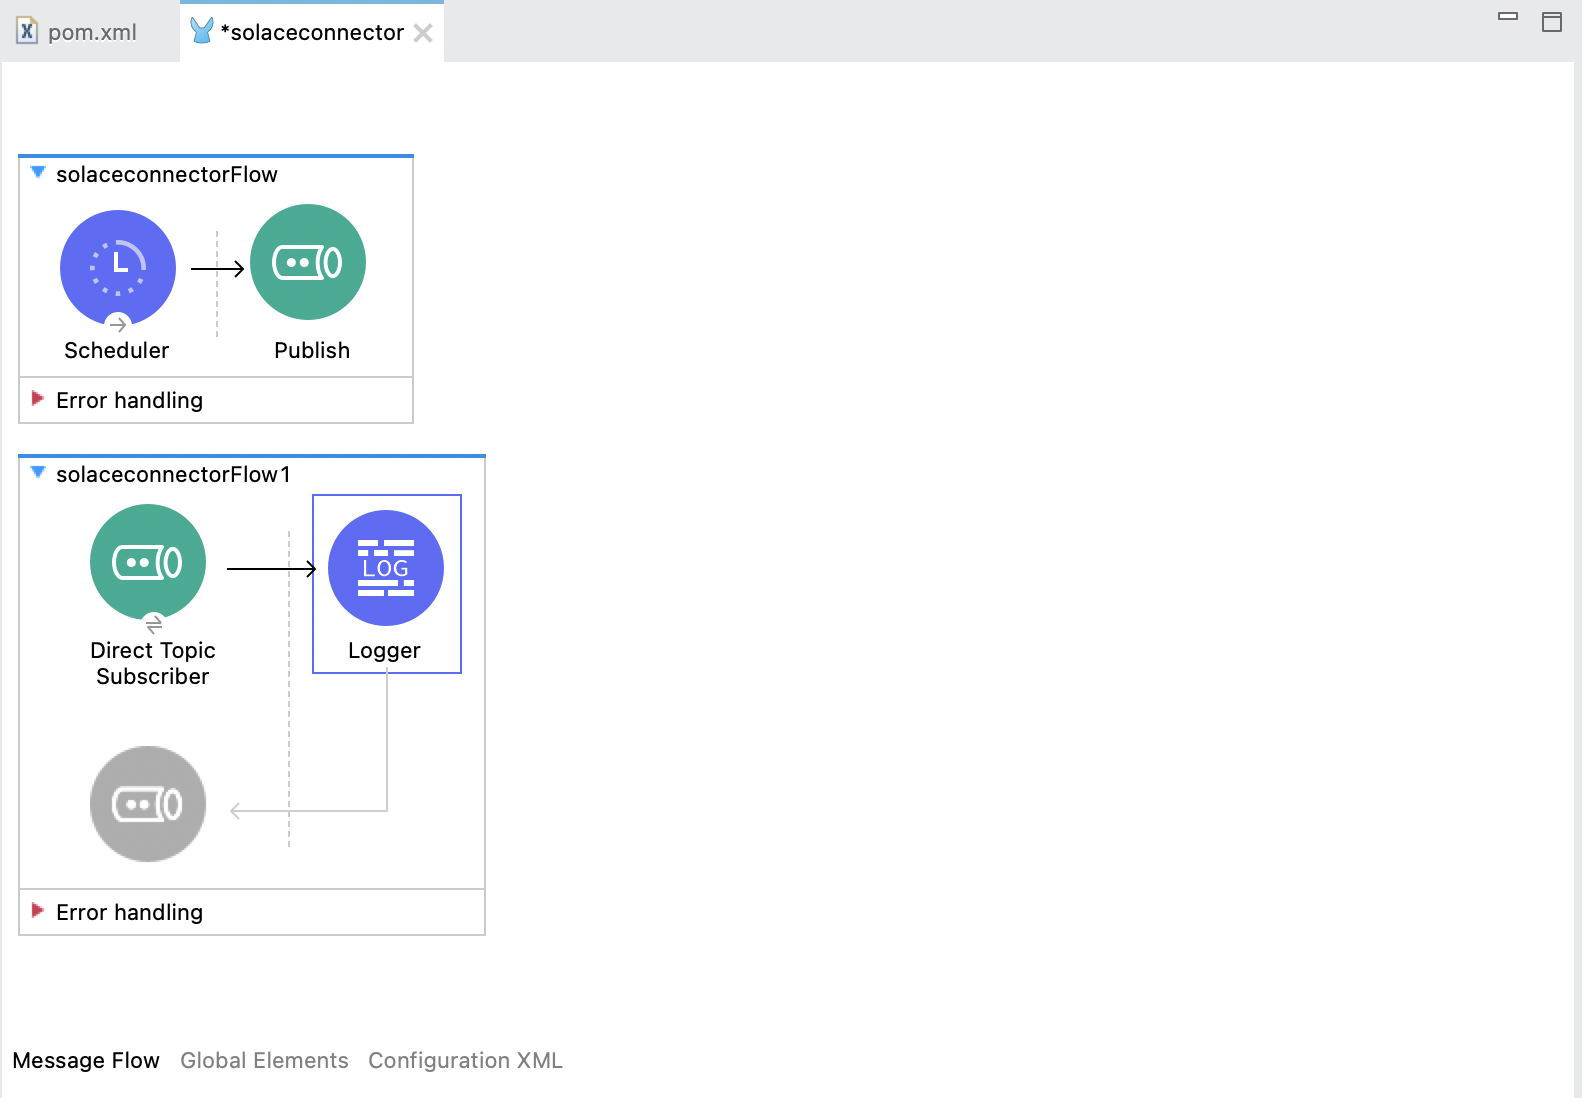Screen dimensions: 1582x1098
Task: Expand Error handling in solaceconnectorFlow
Action: coord(38,399)
